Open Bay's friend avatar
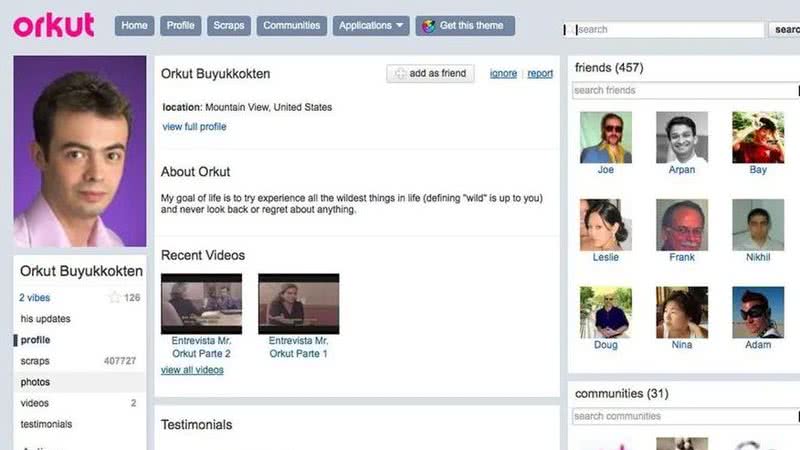This screenshot has width=800, height=450. point(758,137)
